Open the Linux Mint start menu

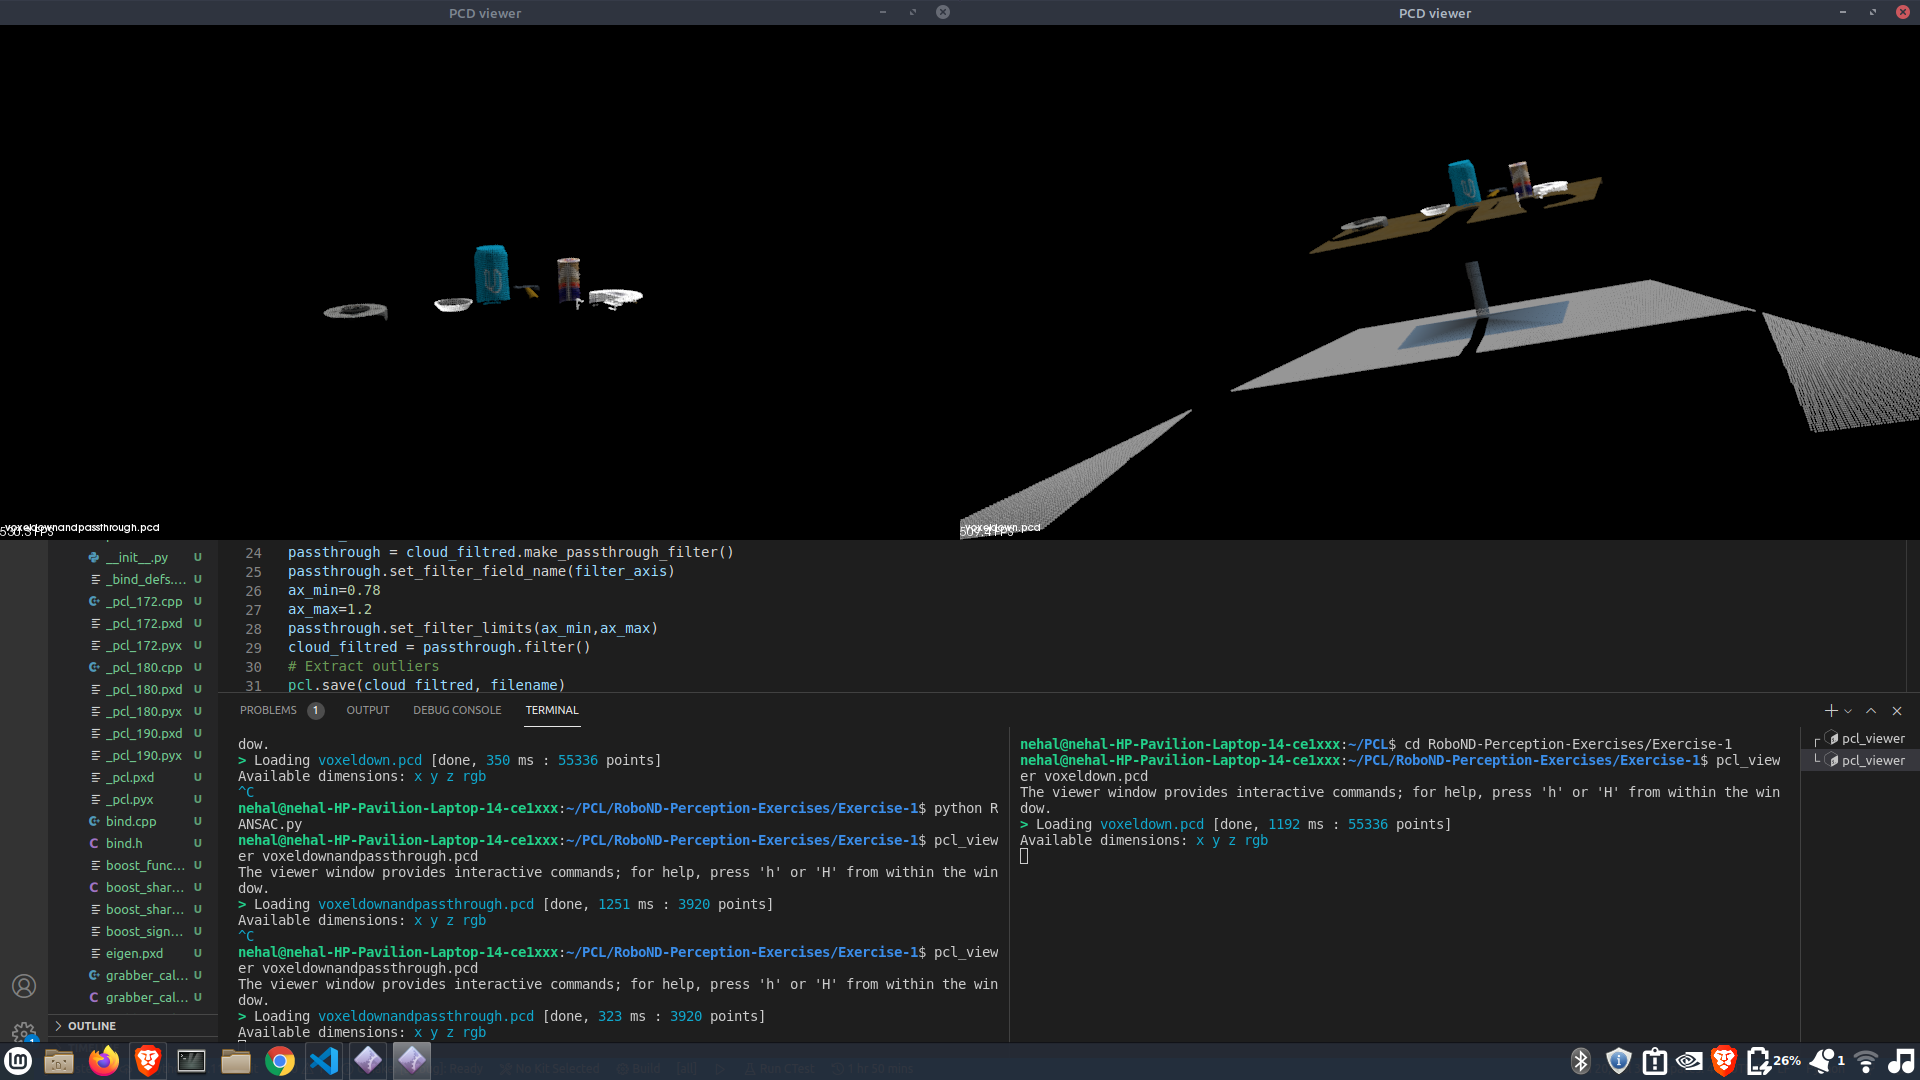pos(18,1061)
